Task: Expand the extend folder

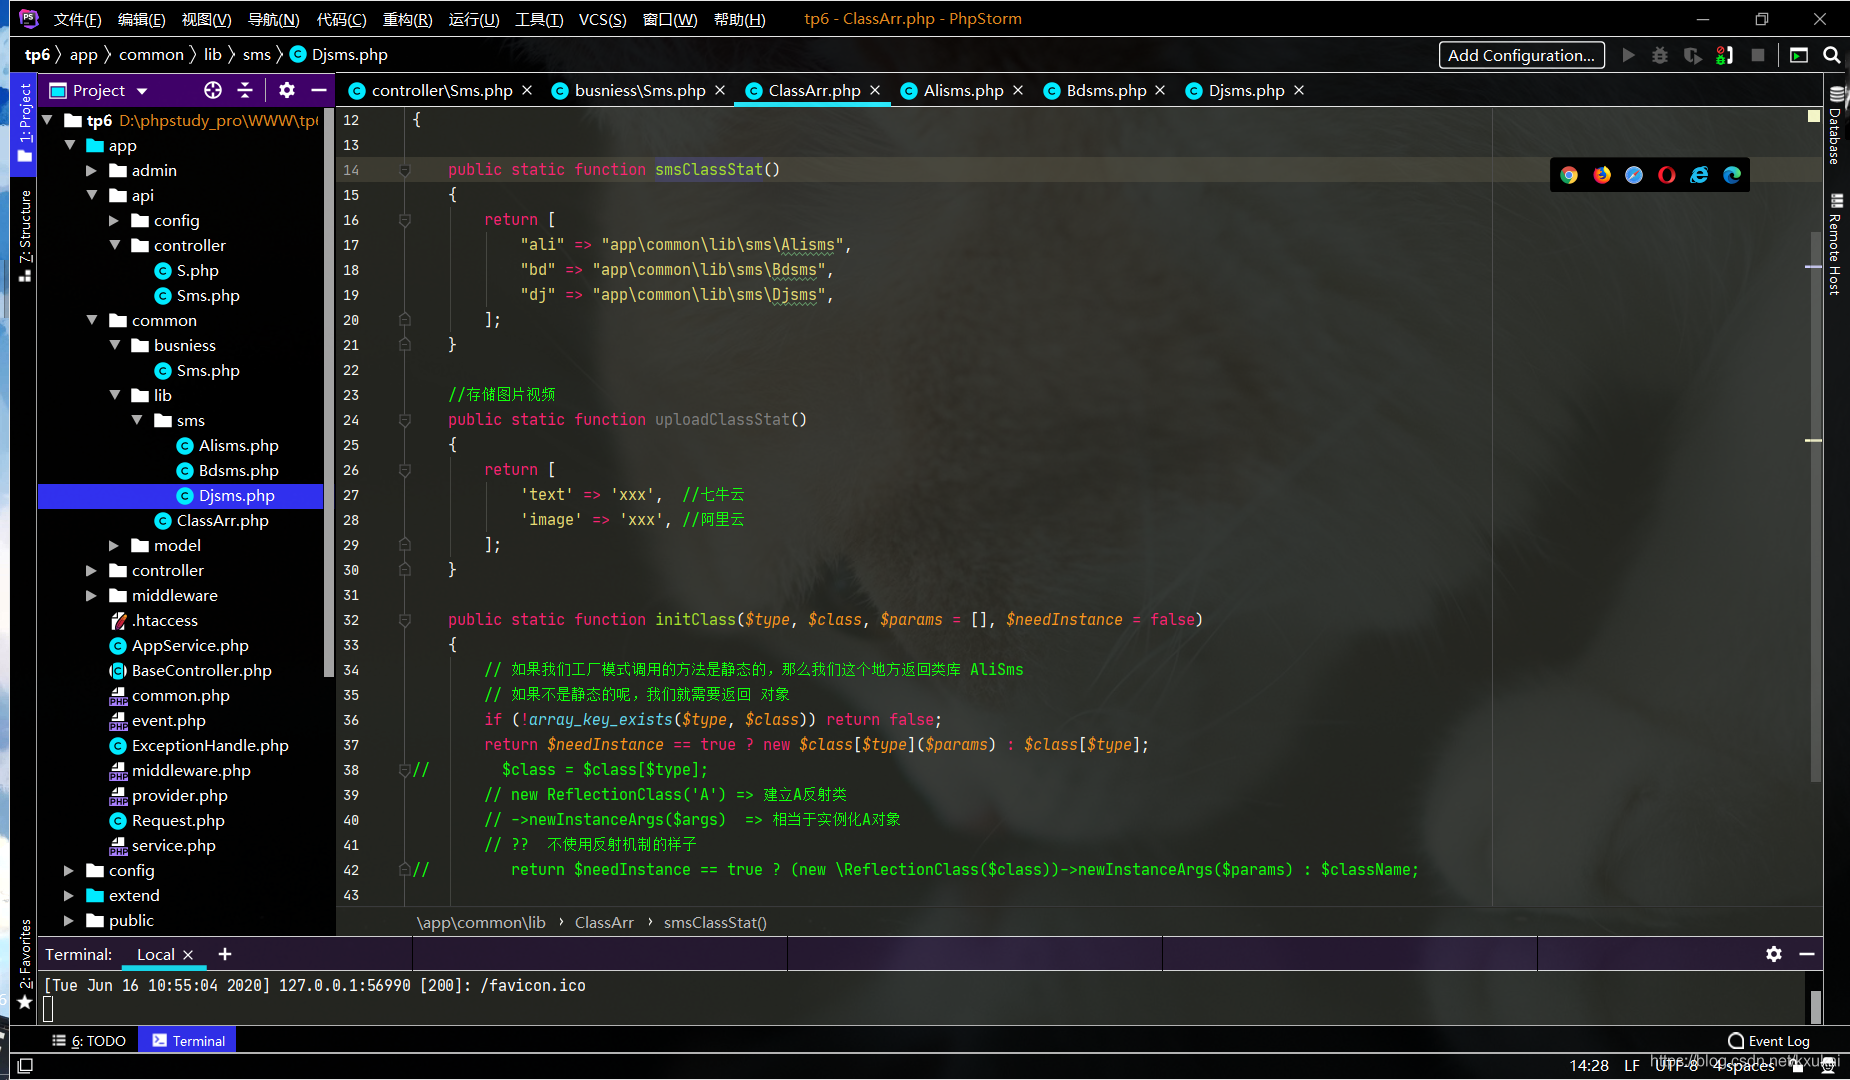Action: coord(69,895)
